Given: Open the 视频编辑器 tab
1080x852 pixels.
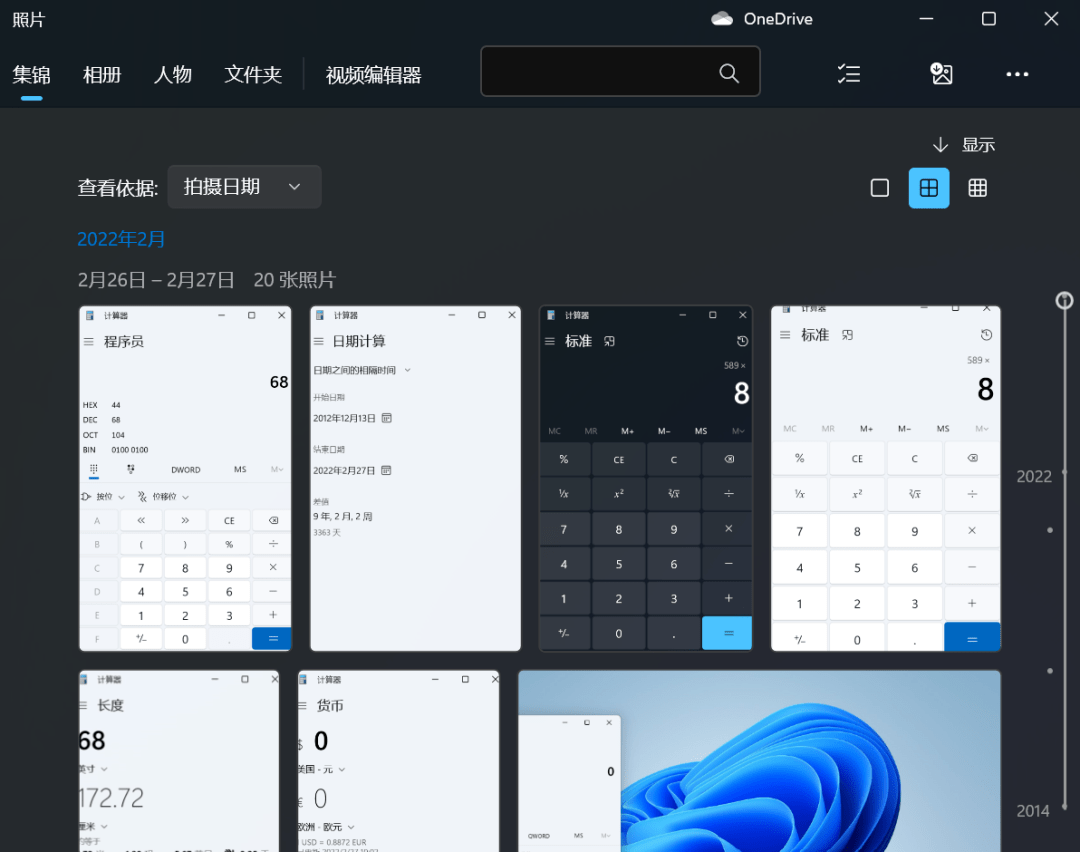Looking at the screenshot, I should click(374, 74).
